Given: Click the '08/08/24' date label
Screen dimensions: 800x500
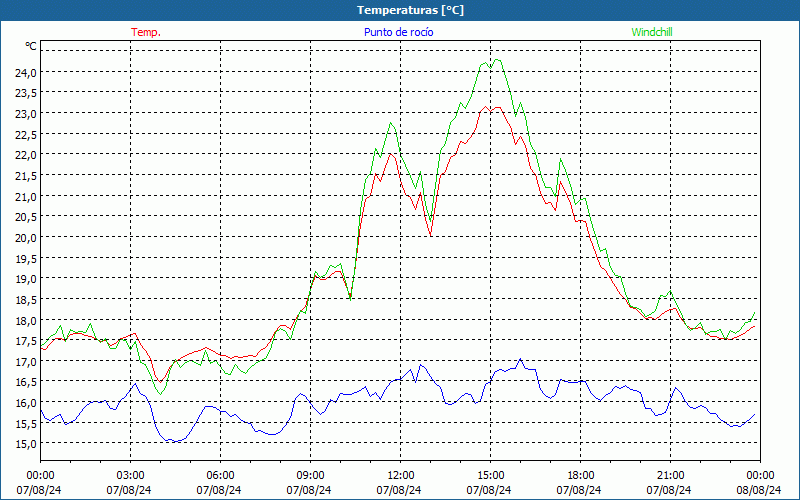Looking at the screenshot, I should pos(759,490).
